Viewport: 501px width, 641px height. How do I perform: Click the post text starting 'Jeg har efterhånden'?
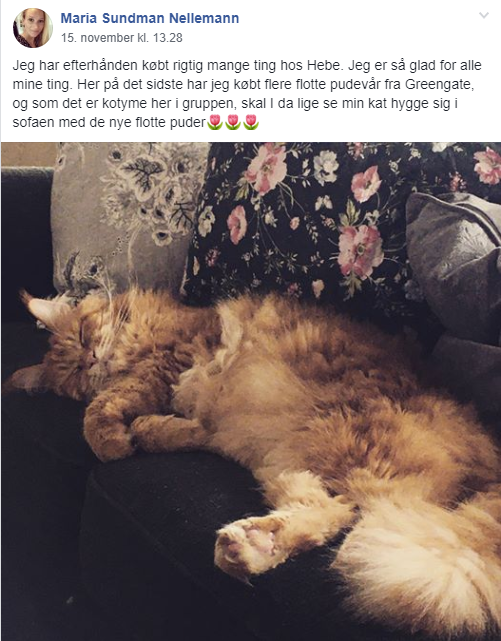[x=247, y=94]
